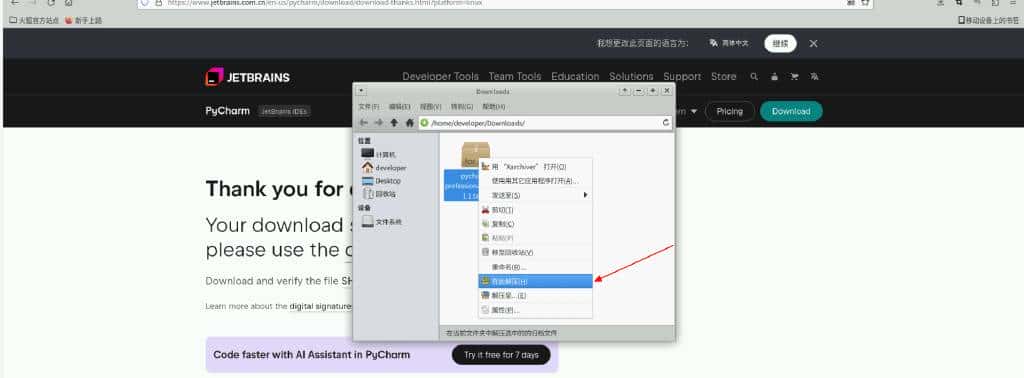Go up to parent folder in file manager
The height and width of the screenshot is (378, 1024).
coord(394,122)
